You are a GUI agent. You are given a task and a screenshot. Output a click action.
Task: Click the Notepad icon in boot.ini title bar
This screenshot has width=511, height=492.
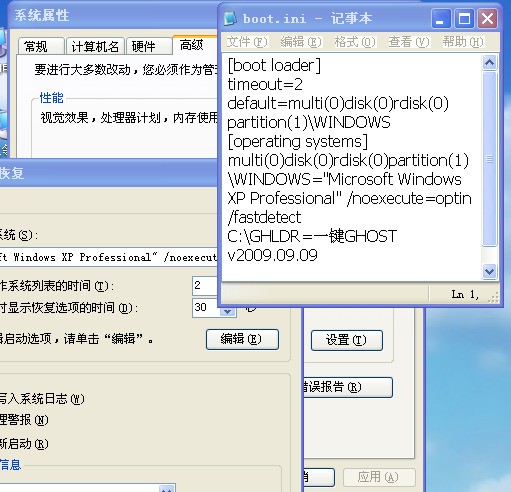230,18
